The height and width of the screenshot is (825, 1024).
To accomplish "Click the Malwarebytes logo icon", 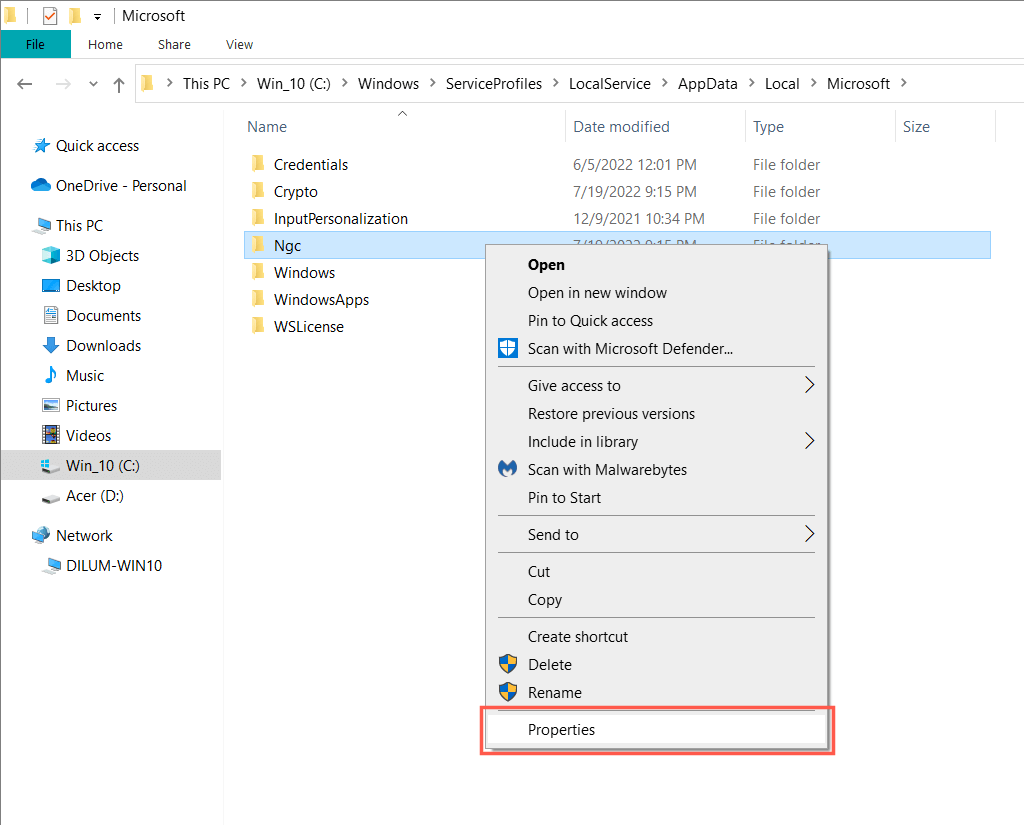I will (x=508, y=469).
